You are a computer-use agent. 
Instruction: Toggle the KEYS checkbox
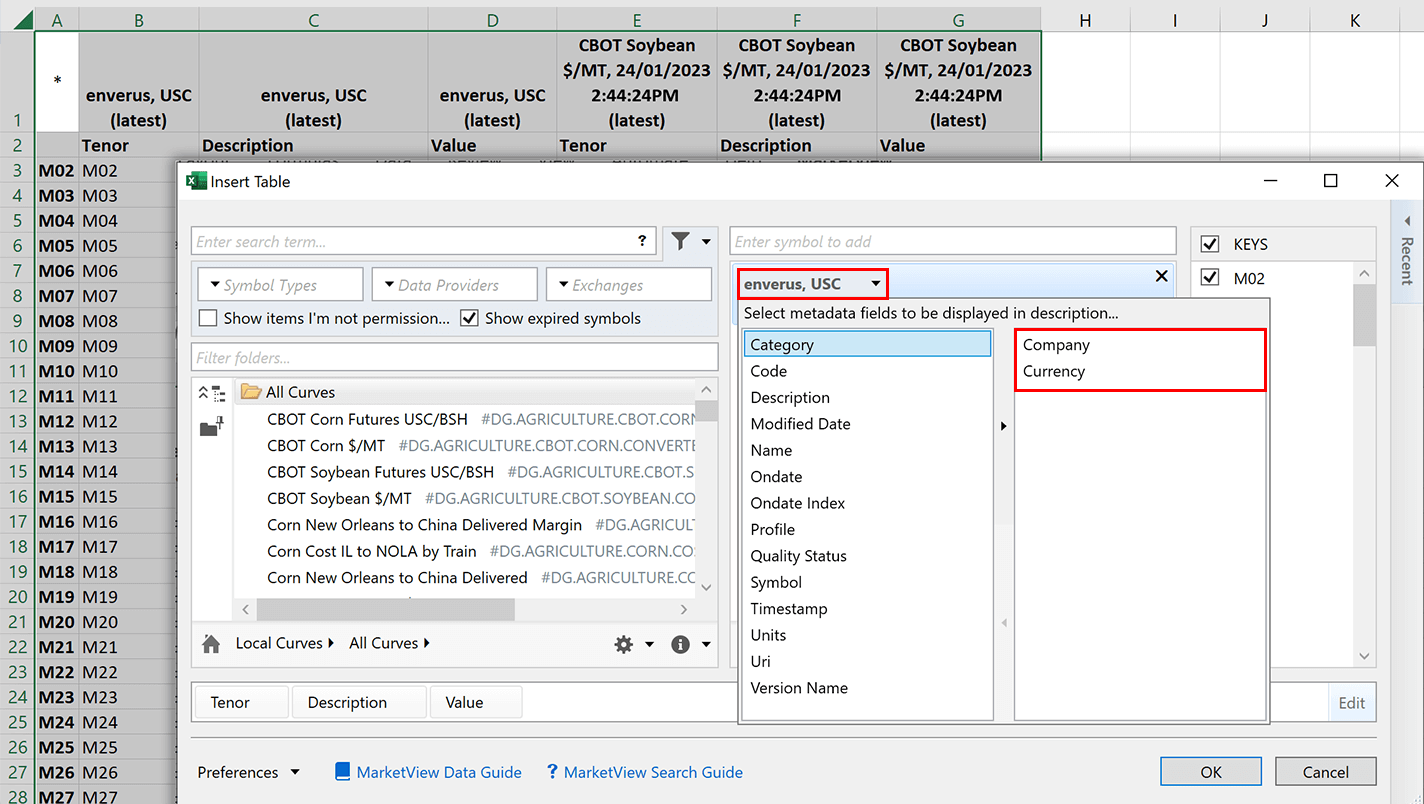pyautogui.click(x=1210, y=244)
